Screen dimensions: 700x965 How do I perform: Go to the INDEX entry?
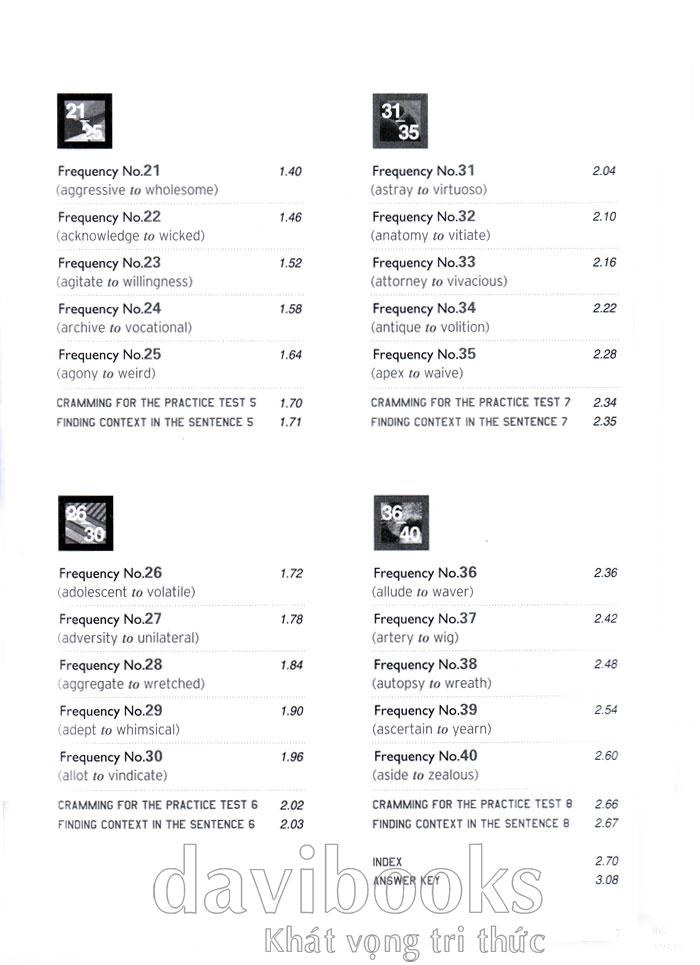[x=387, y=861]
